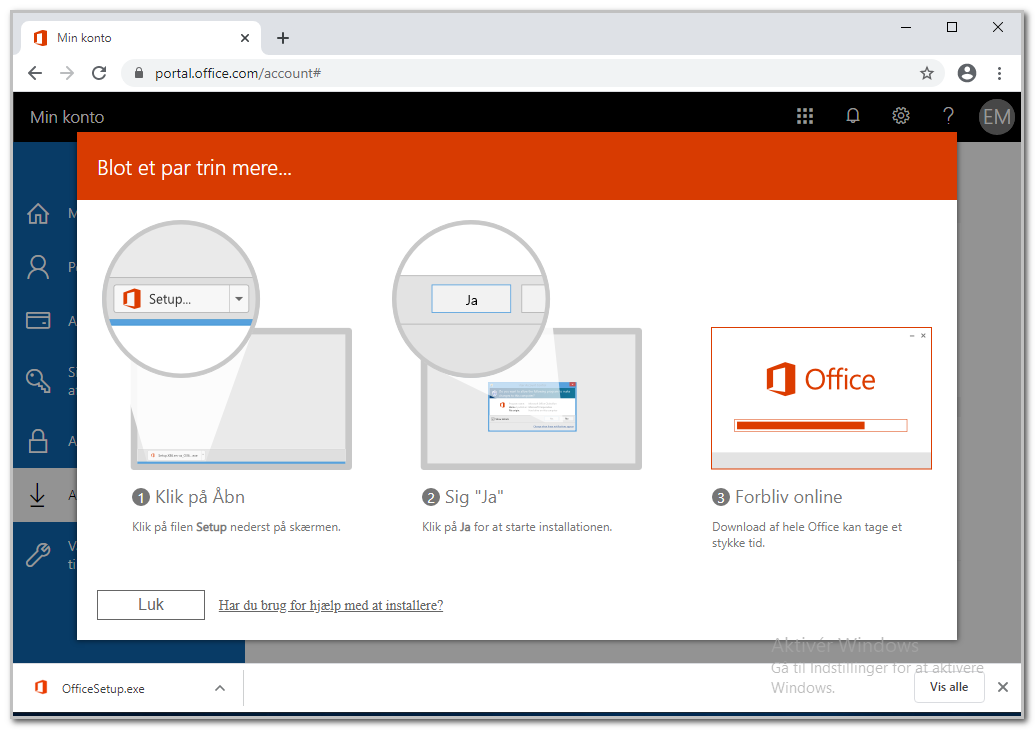Open the OfficeSetup.exe download
The image size is (1035, 730).
pyautogui.click(x=102, y=688)
